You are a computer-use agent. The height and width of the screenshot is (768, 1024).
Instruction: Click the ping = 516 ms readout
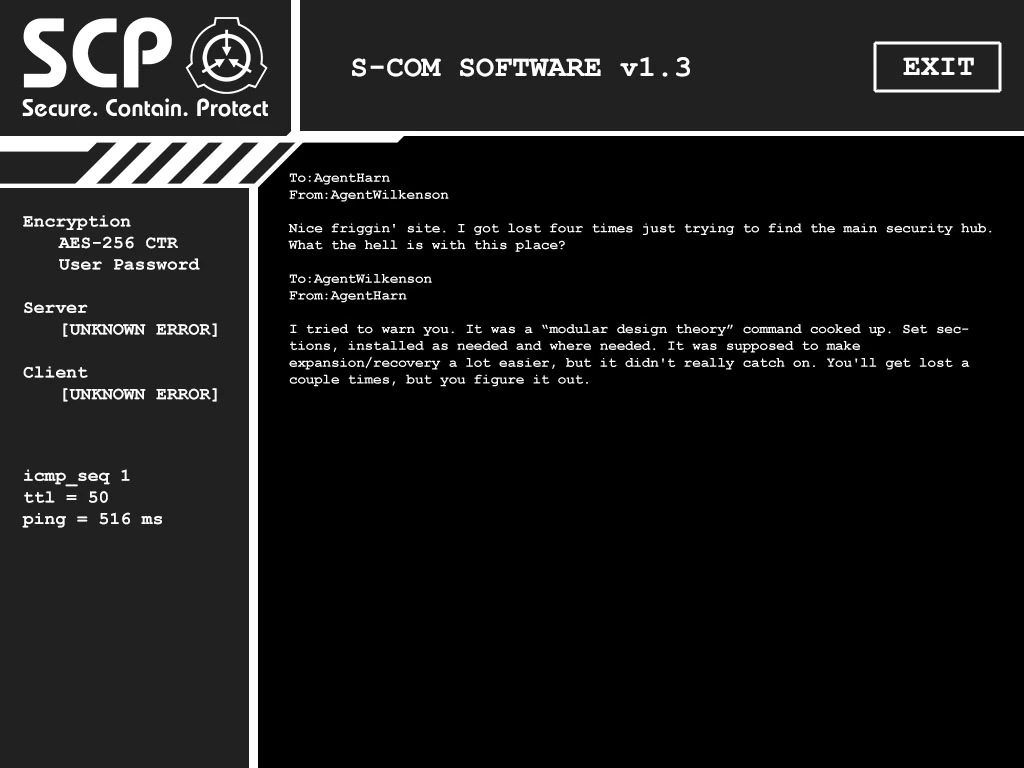(93, 519)
